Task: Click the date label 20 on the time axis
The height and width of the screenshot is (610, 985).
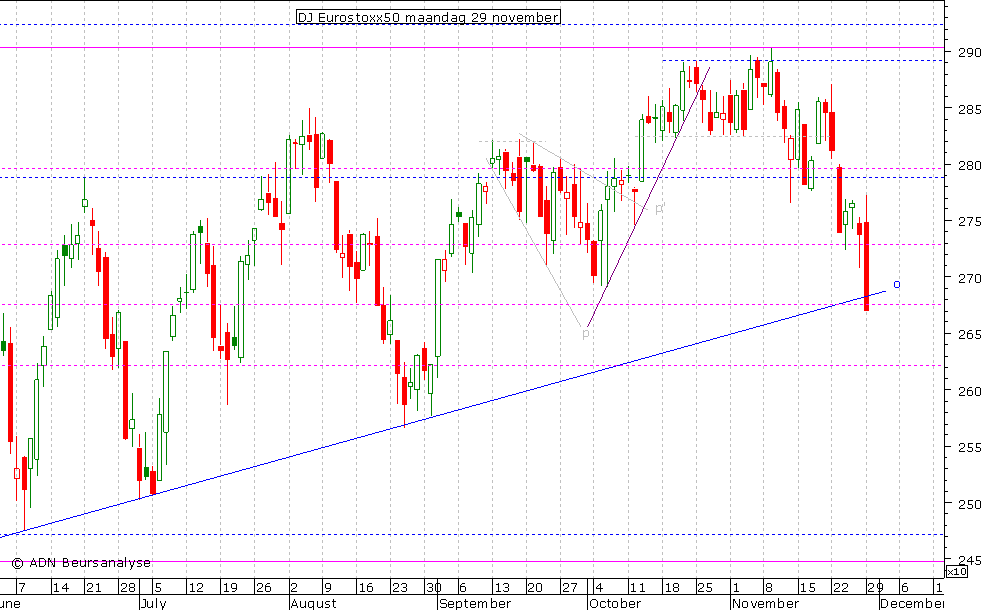Action: point(535,587)
